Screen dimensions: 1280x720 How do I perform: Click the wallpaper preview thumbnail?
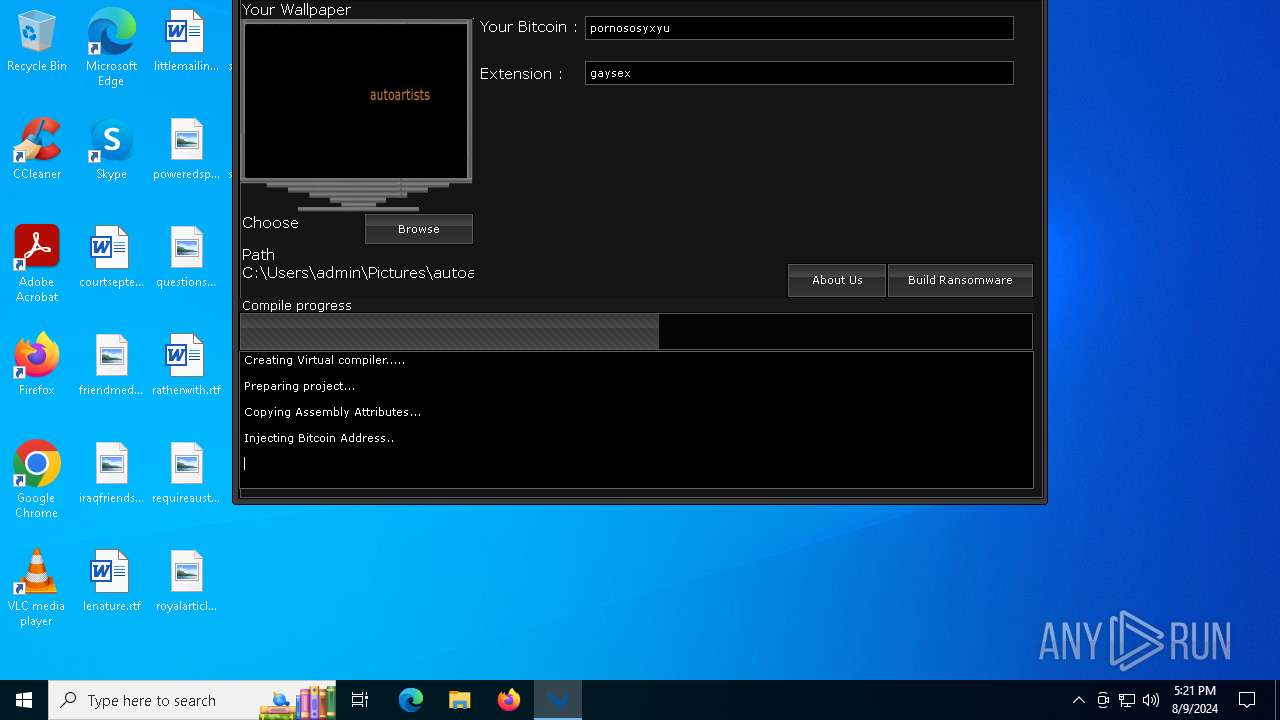point(356,100)
